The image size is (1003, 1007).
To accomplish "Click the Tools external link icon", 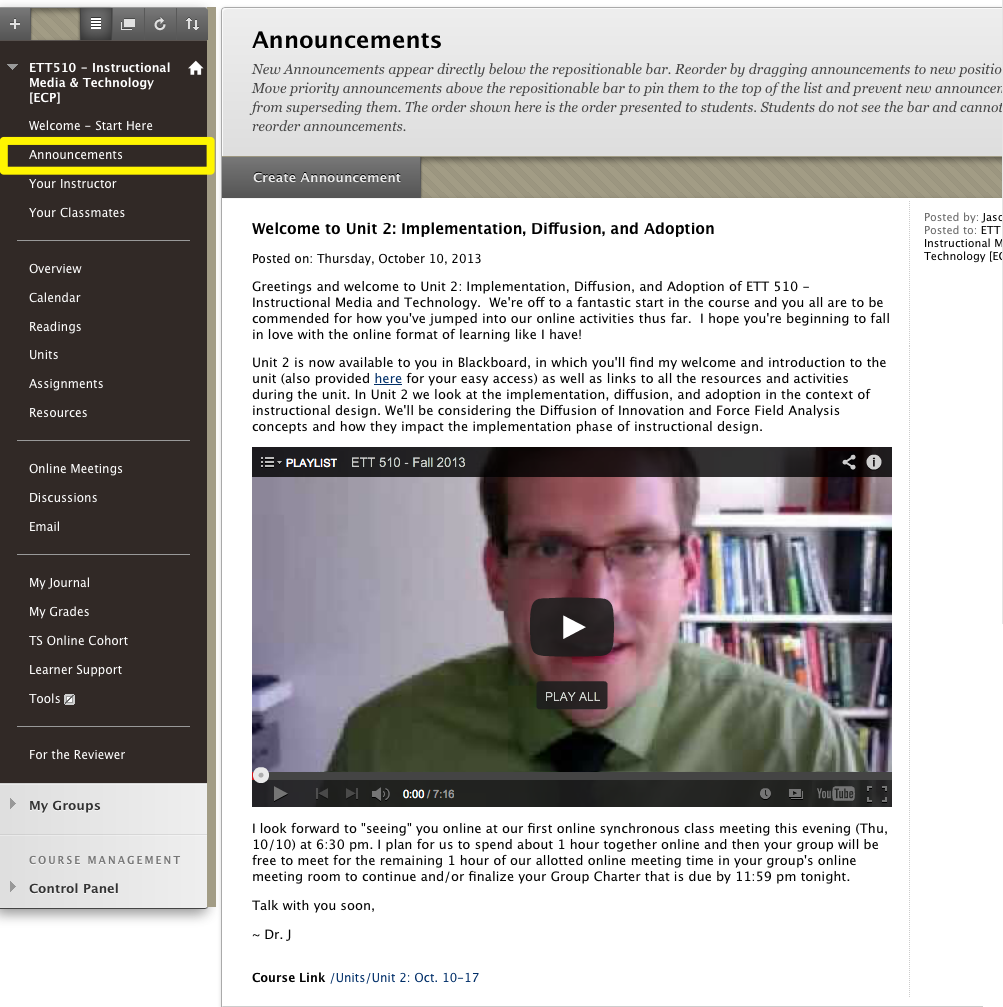I will 70,699.
